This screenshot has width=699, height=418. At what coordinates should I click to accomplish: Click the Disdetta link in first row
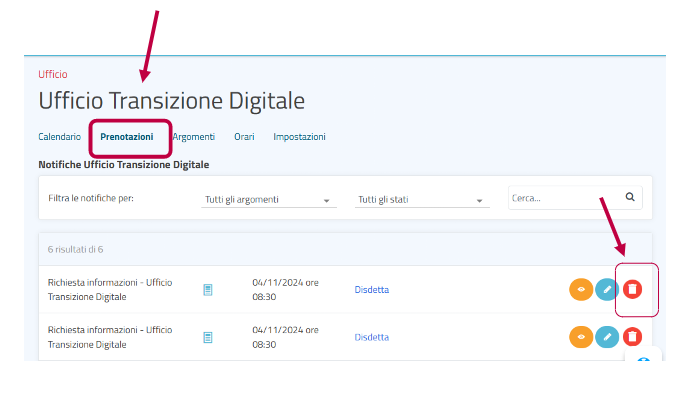point(371,290)
